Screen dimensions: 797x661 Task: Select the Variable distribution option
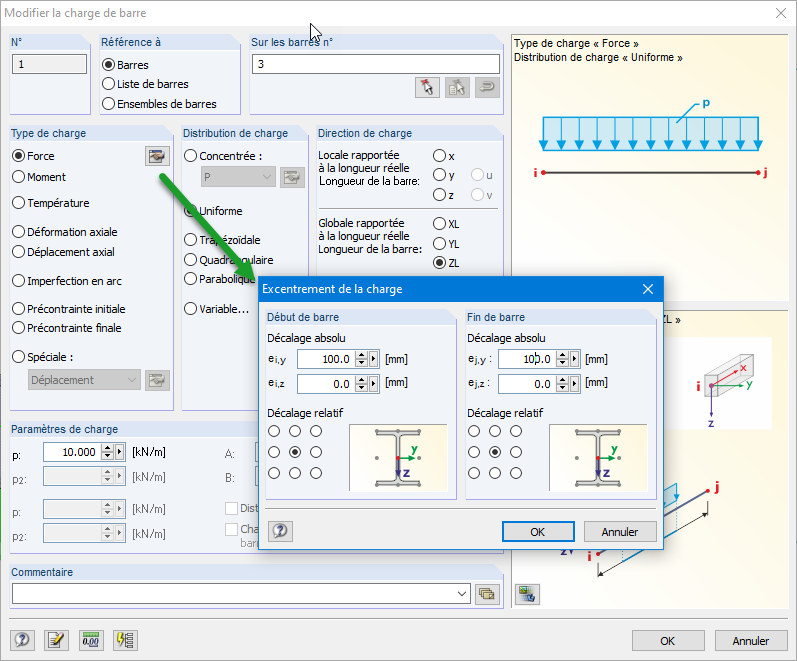[x=190, y=309]
